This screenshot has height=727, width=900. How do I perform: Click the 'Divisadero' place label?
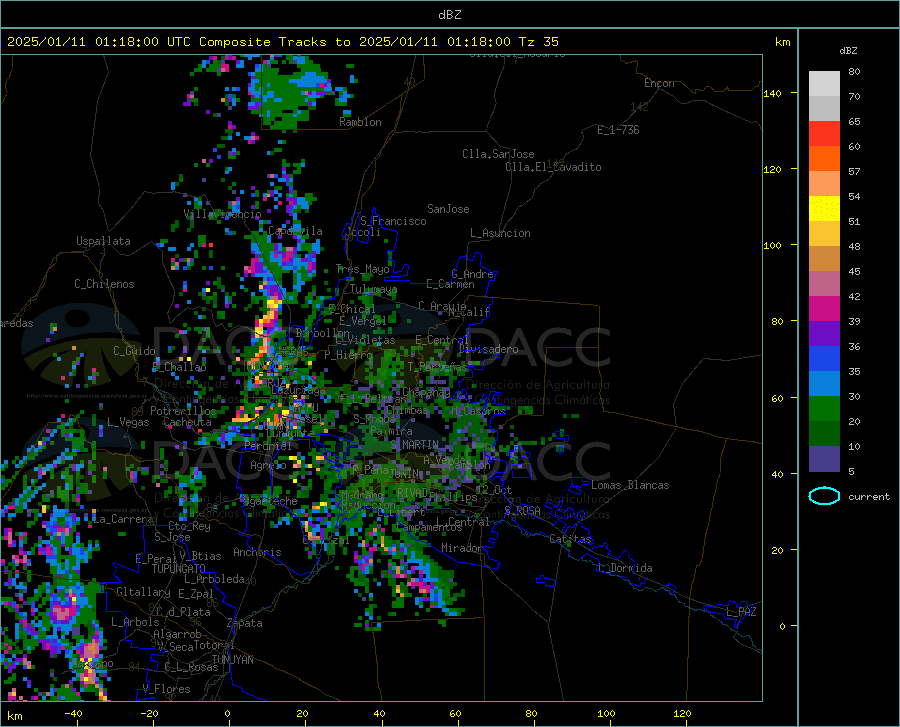[x=488, y=349]
